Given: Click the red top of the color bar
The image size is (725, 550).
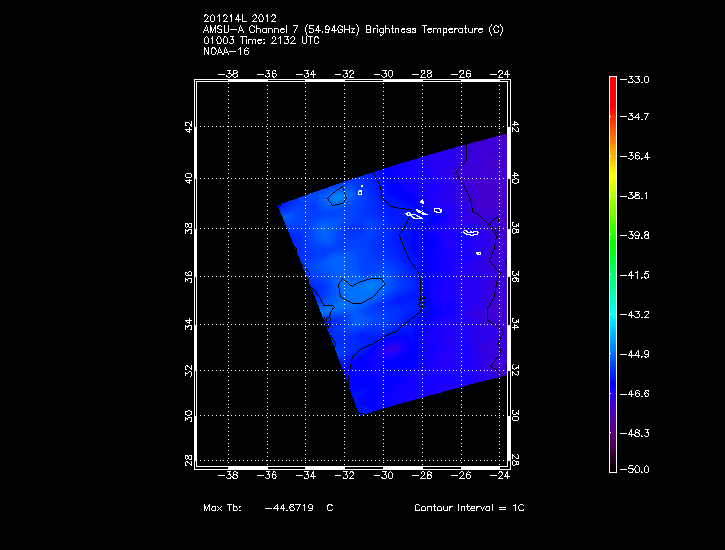Looking at the screenshot, I should click(612, 82).
